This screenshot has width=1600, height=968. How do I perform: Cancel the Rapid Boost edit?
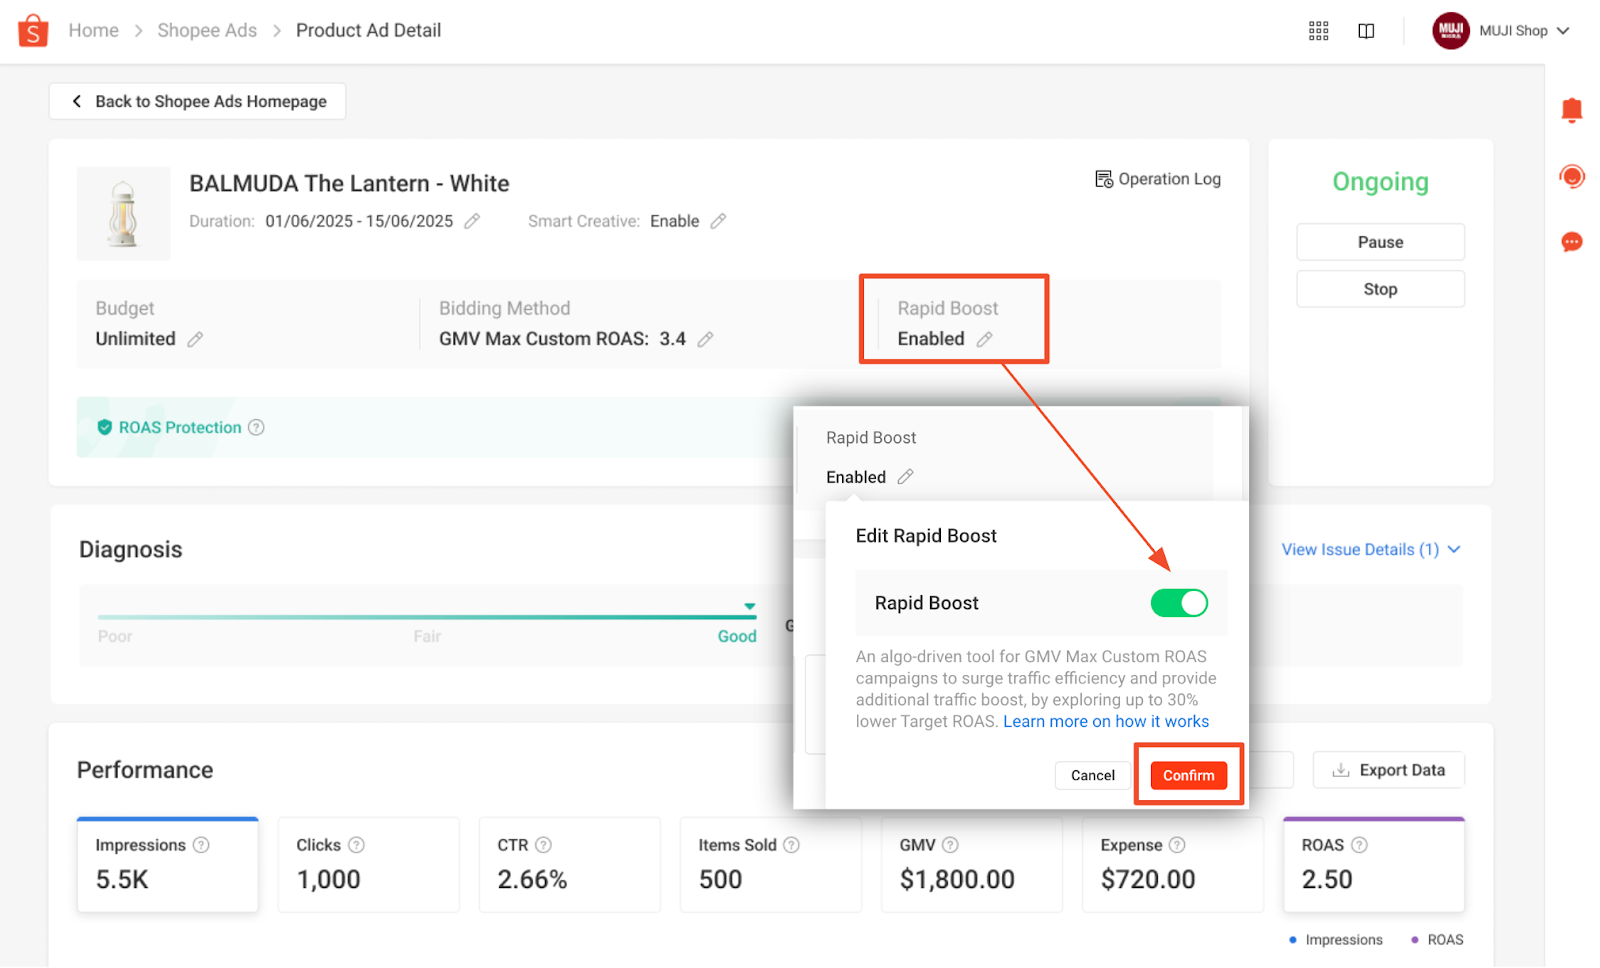pos(1092,775)
